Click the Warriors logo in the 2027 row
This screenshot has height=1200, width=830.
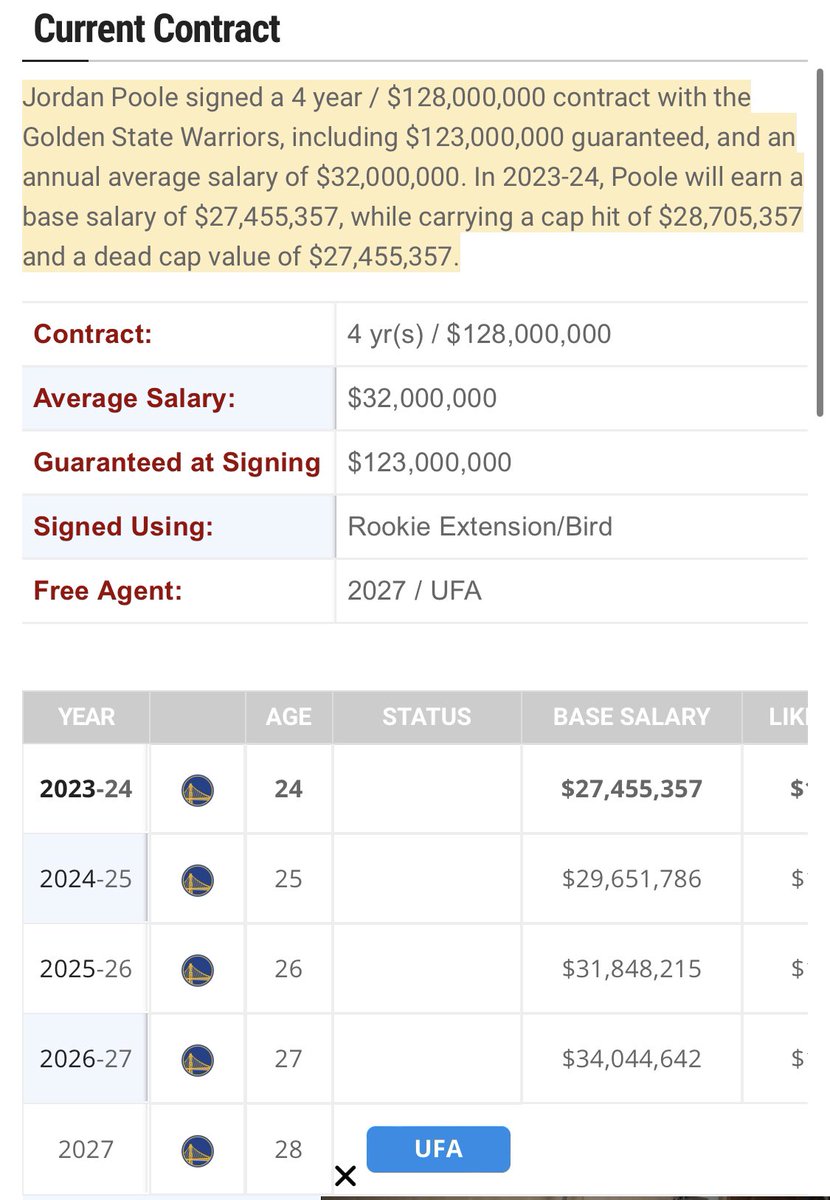[x=198, y=1150]
